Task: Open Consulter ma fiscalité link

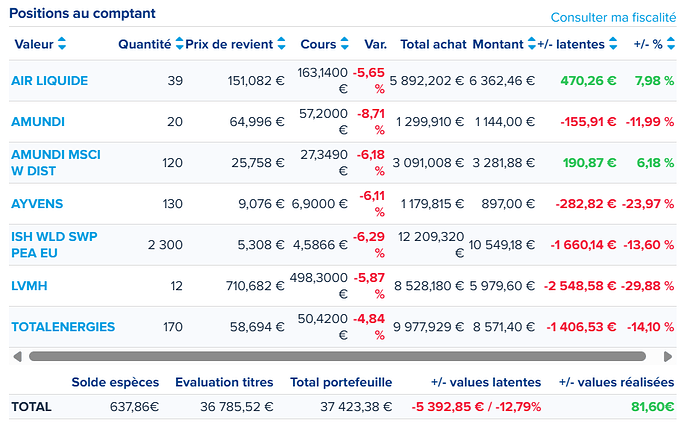Action: pos(613,18)
